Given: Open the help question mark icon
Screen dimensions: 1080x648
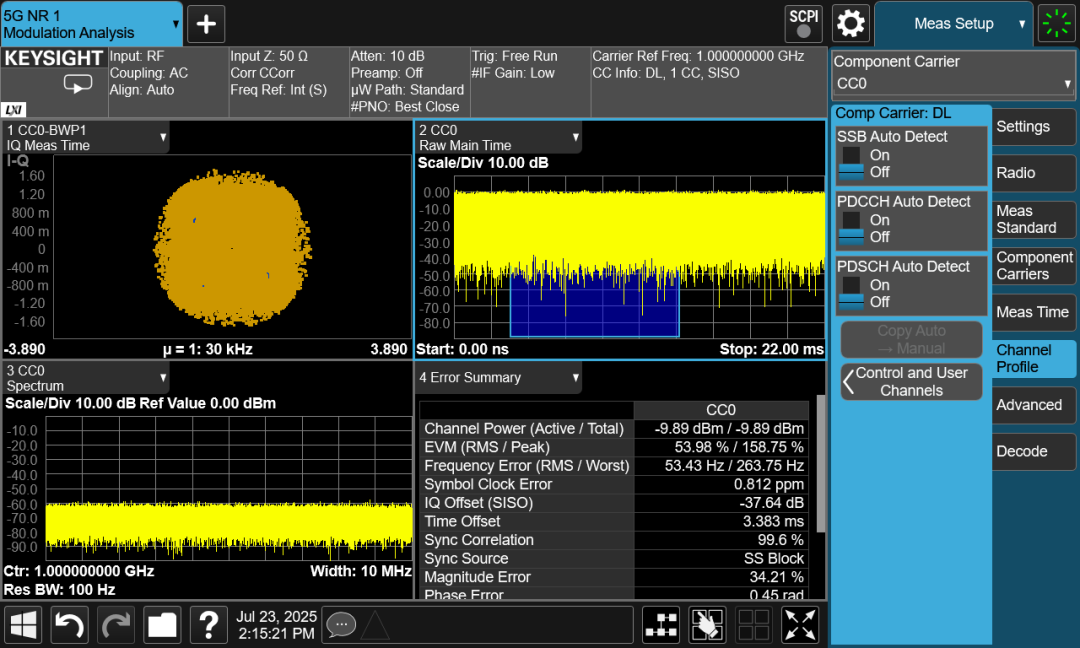Looking at the screenshot, I should (x=208, y=625).
